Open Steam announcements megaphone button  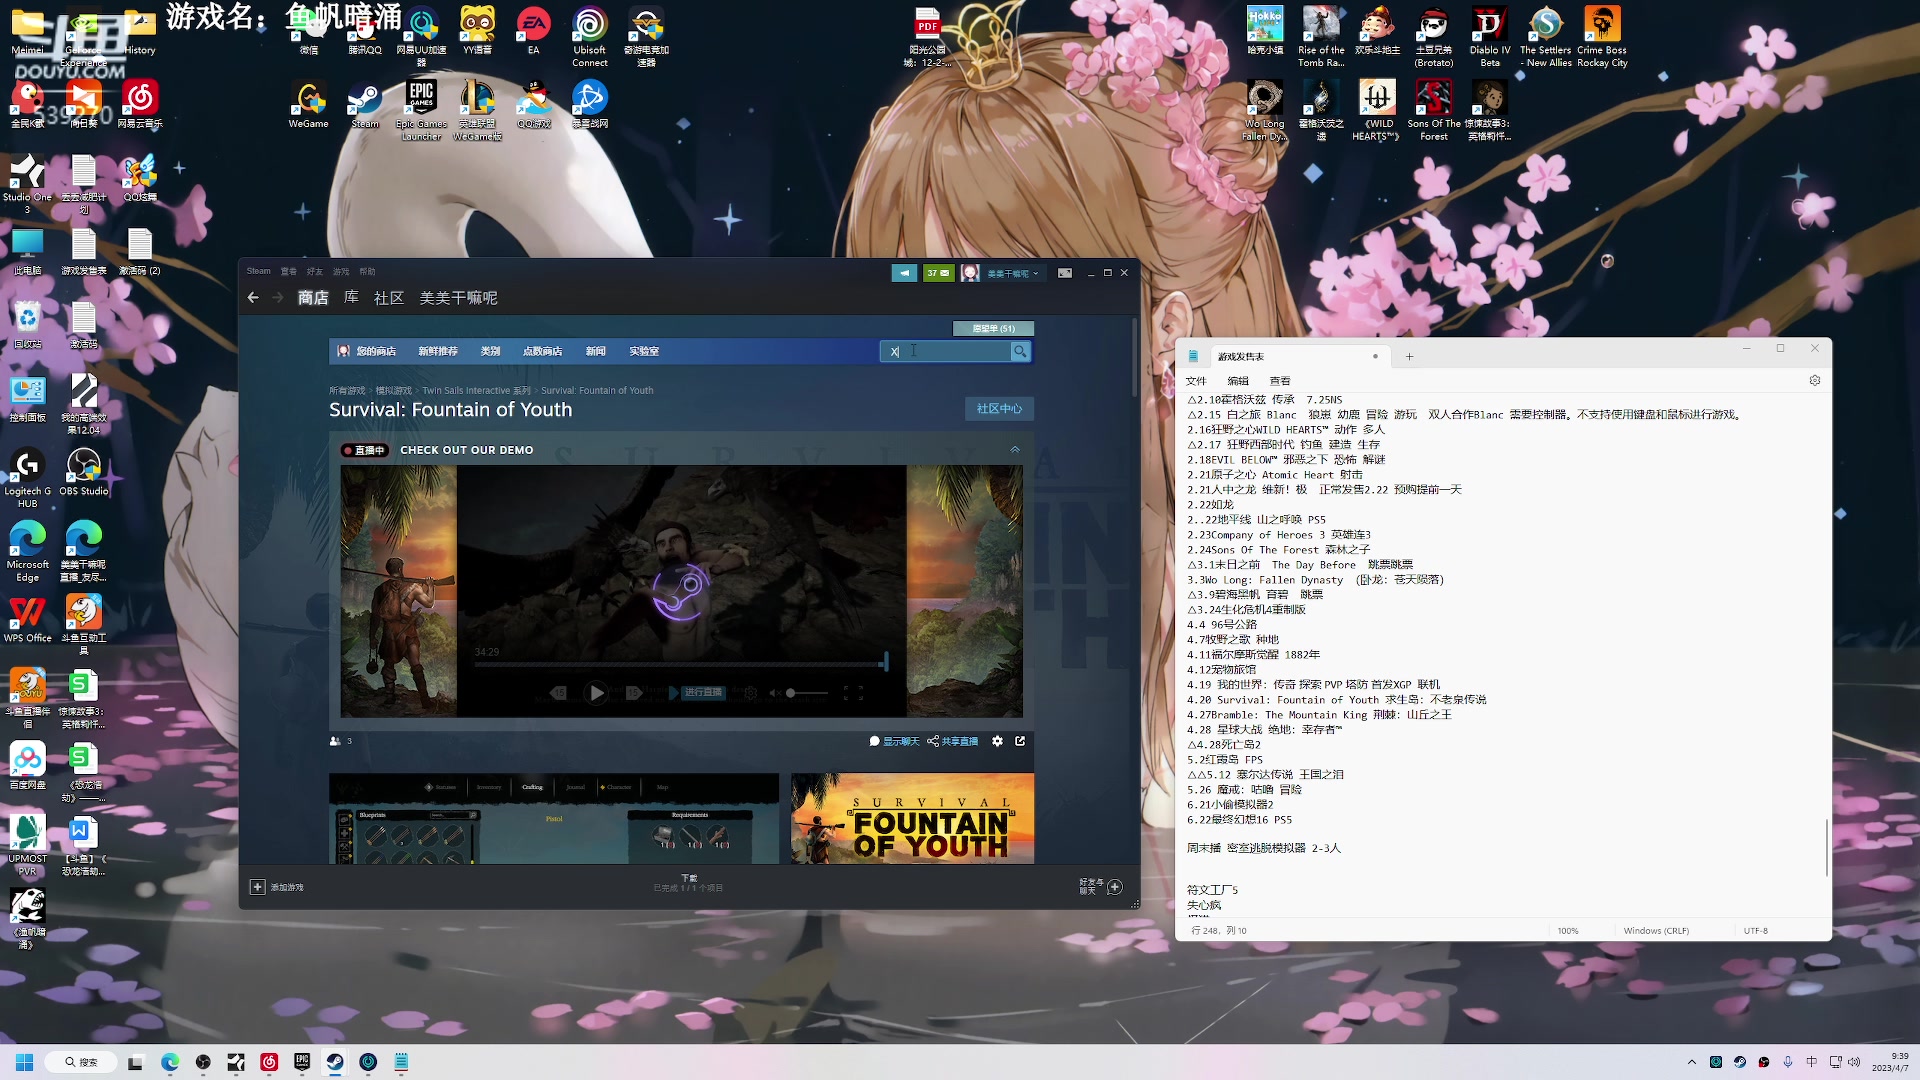tap(904, 273)
